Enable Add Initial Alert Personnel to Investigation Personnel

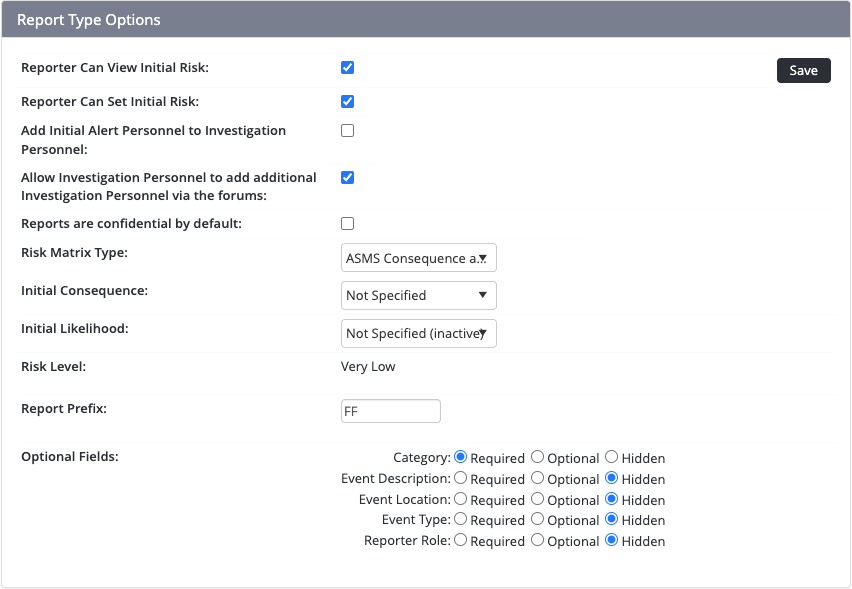click(x=347, y=130)
